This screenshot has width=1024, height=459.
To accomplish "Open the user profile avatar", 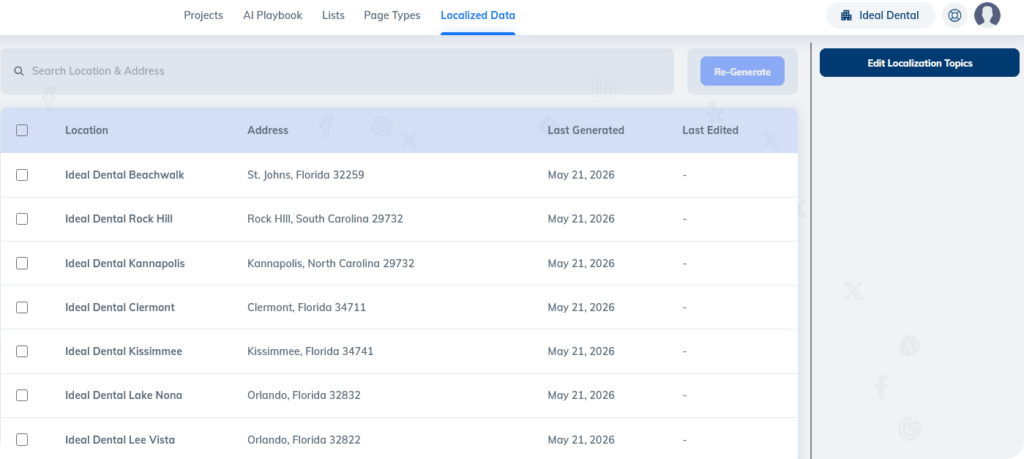I will point(987,15).
